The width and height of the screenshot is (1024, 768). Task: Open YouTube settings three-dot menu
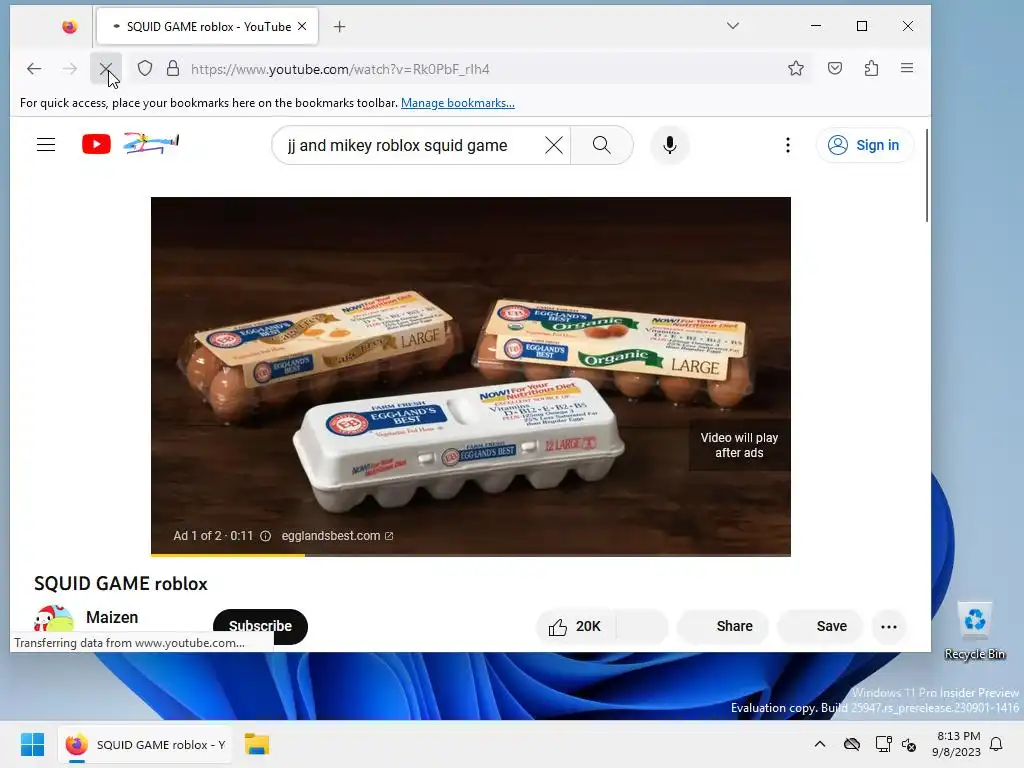[x=788, y=145]
